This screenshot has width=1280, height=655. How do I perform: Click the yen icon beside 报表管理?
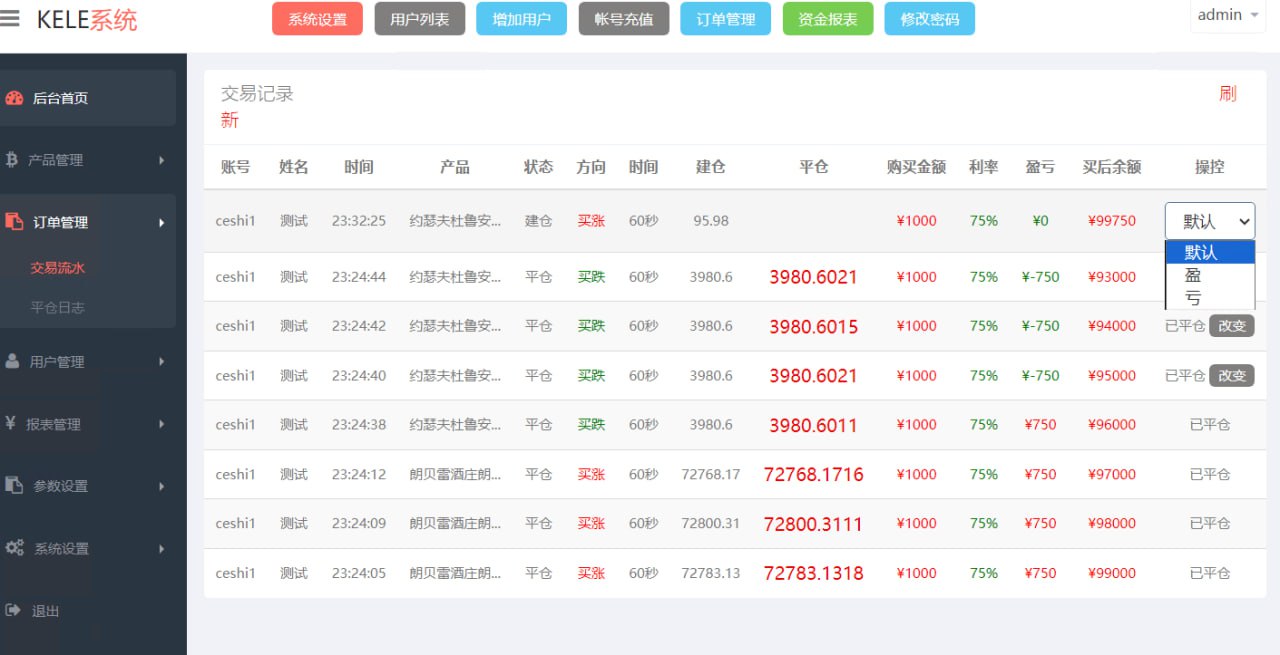10,424
